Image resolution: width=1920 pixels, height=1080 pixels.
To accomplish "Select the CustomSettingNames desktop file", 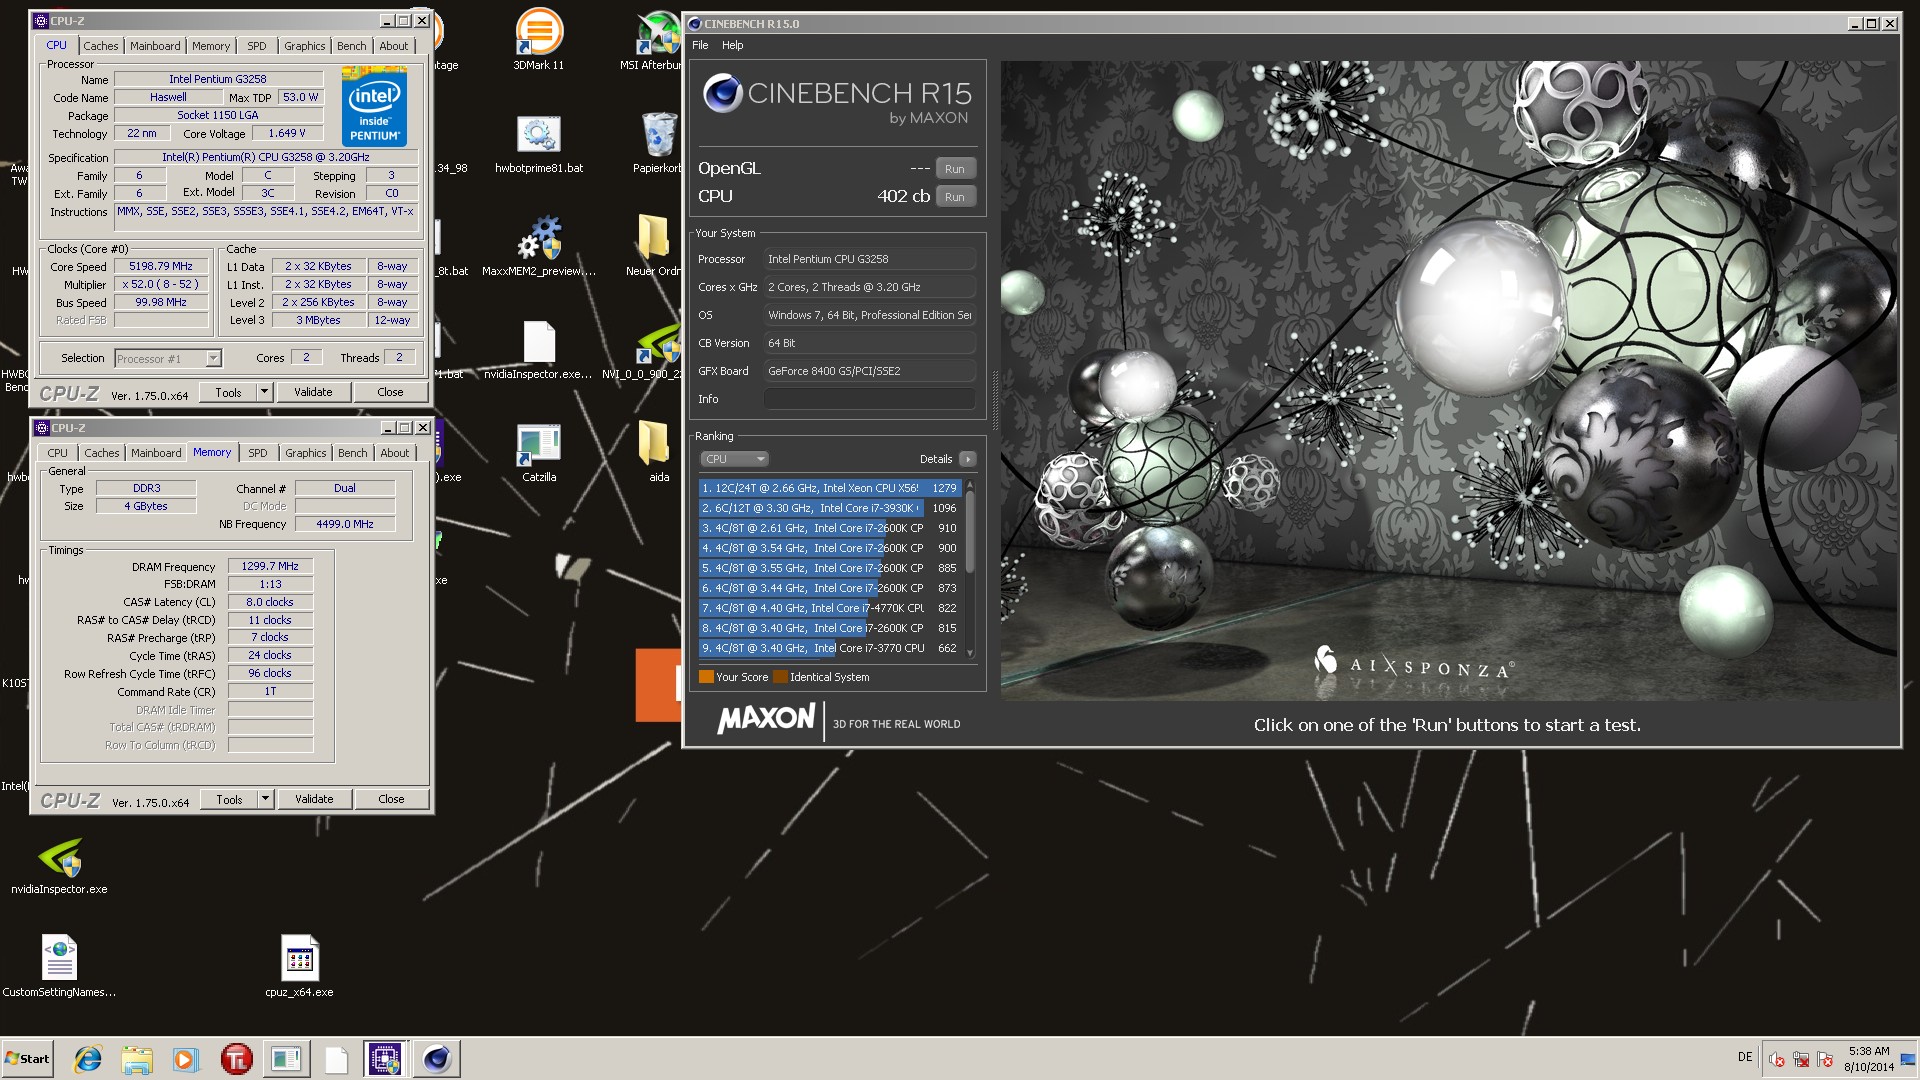I will pyautogui.click(x=59, y=965).
